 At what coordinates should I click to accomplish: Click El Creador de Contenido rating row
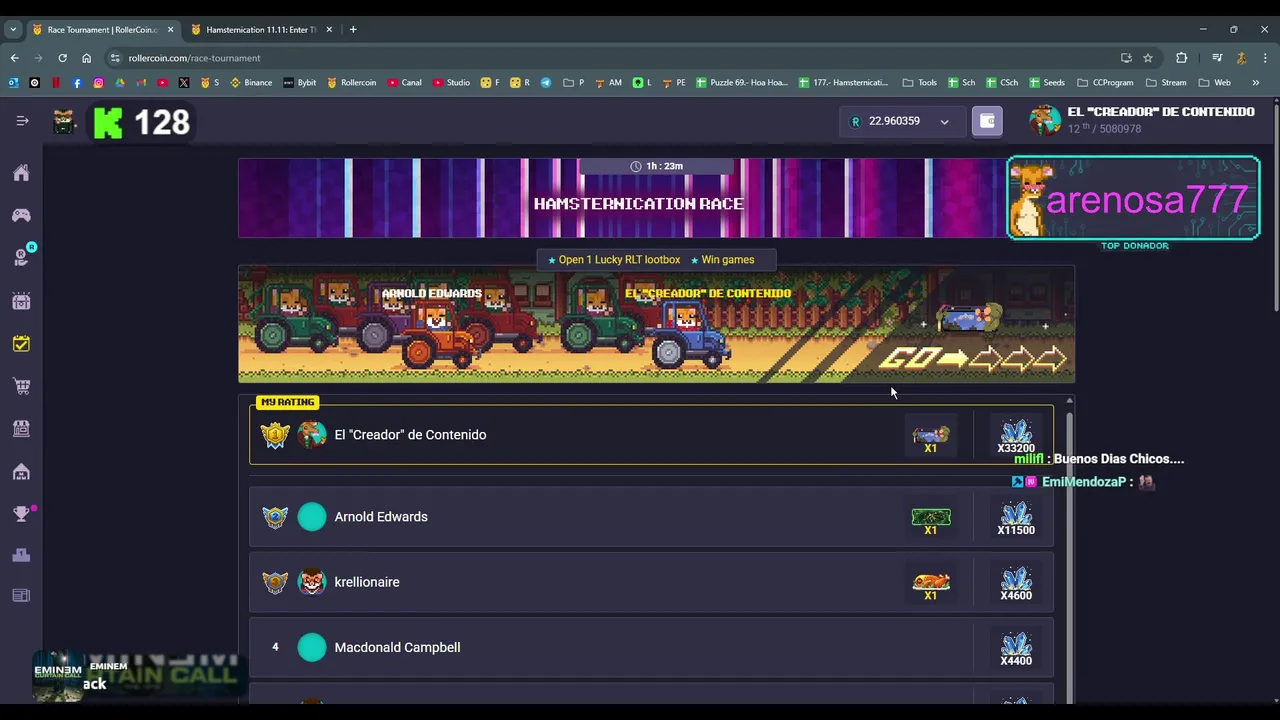click(x=651, y=435)
